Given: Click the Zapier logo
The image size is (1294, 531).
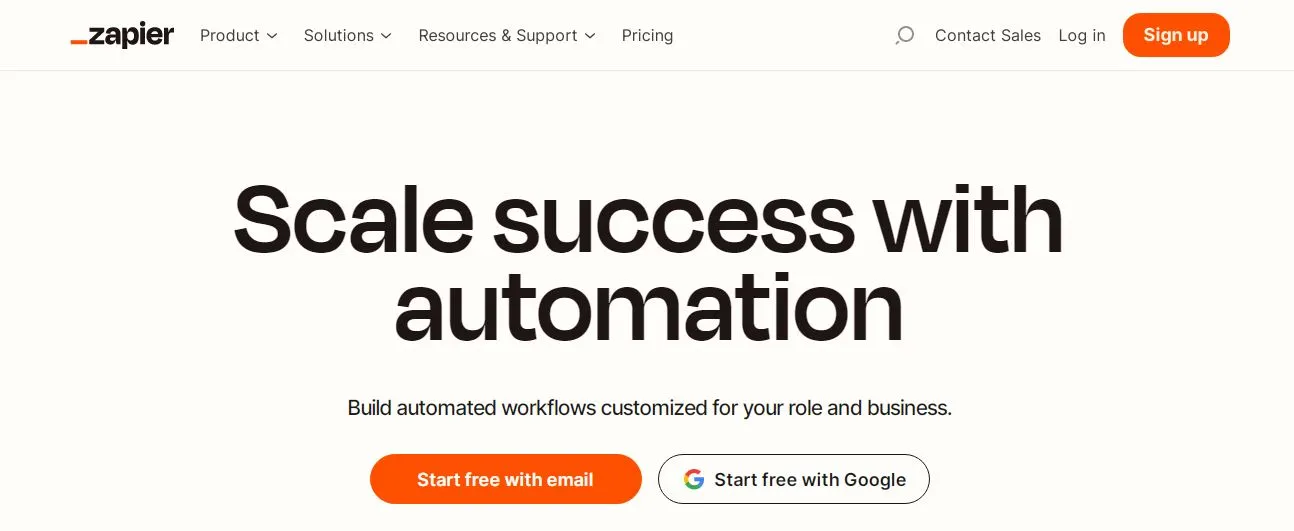Looking at the screenshot, I should [122, 36].
